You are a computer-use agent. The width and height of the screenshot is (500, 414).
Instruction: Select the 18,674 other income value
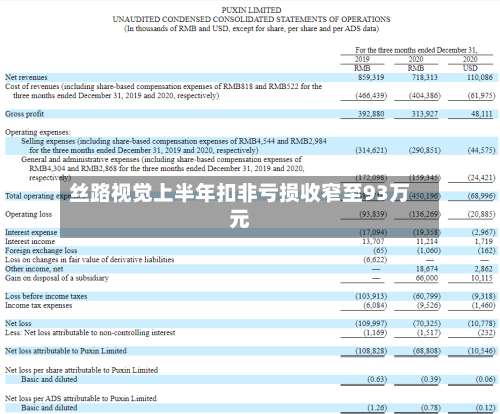pyautogui.click(x=427, y=269)
